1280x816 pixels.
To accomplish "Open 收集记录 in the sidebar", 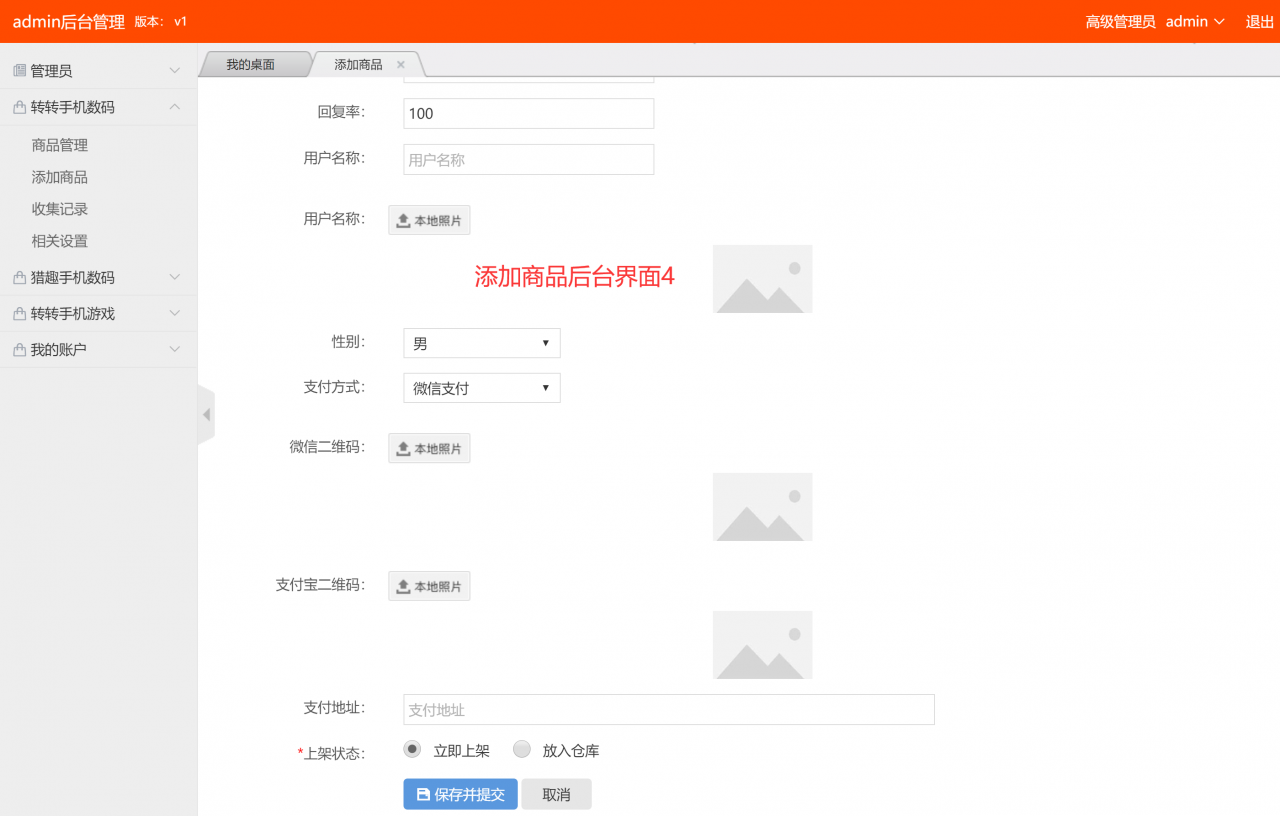I will [x=60, y=209].
